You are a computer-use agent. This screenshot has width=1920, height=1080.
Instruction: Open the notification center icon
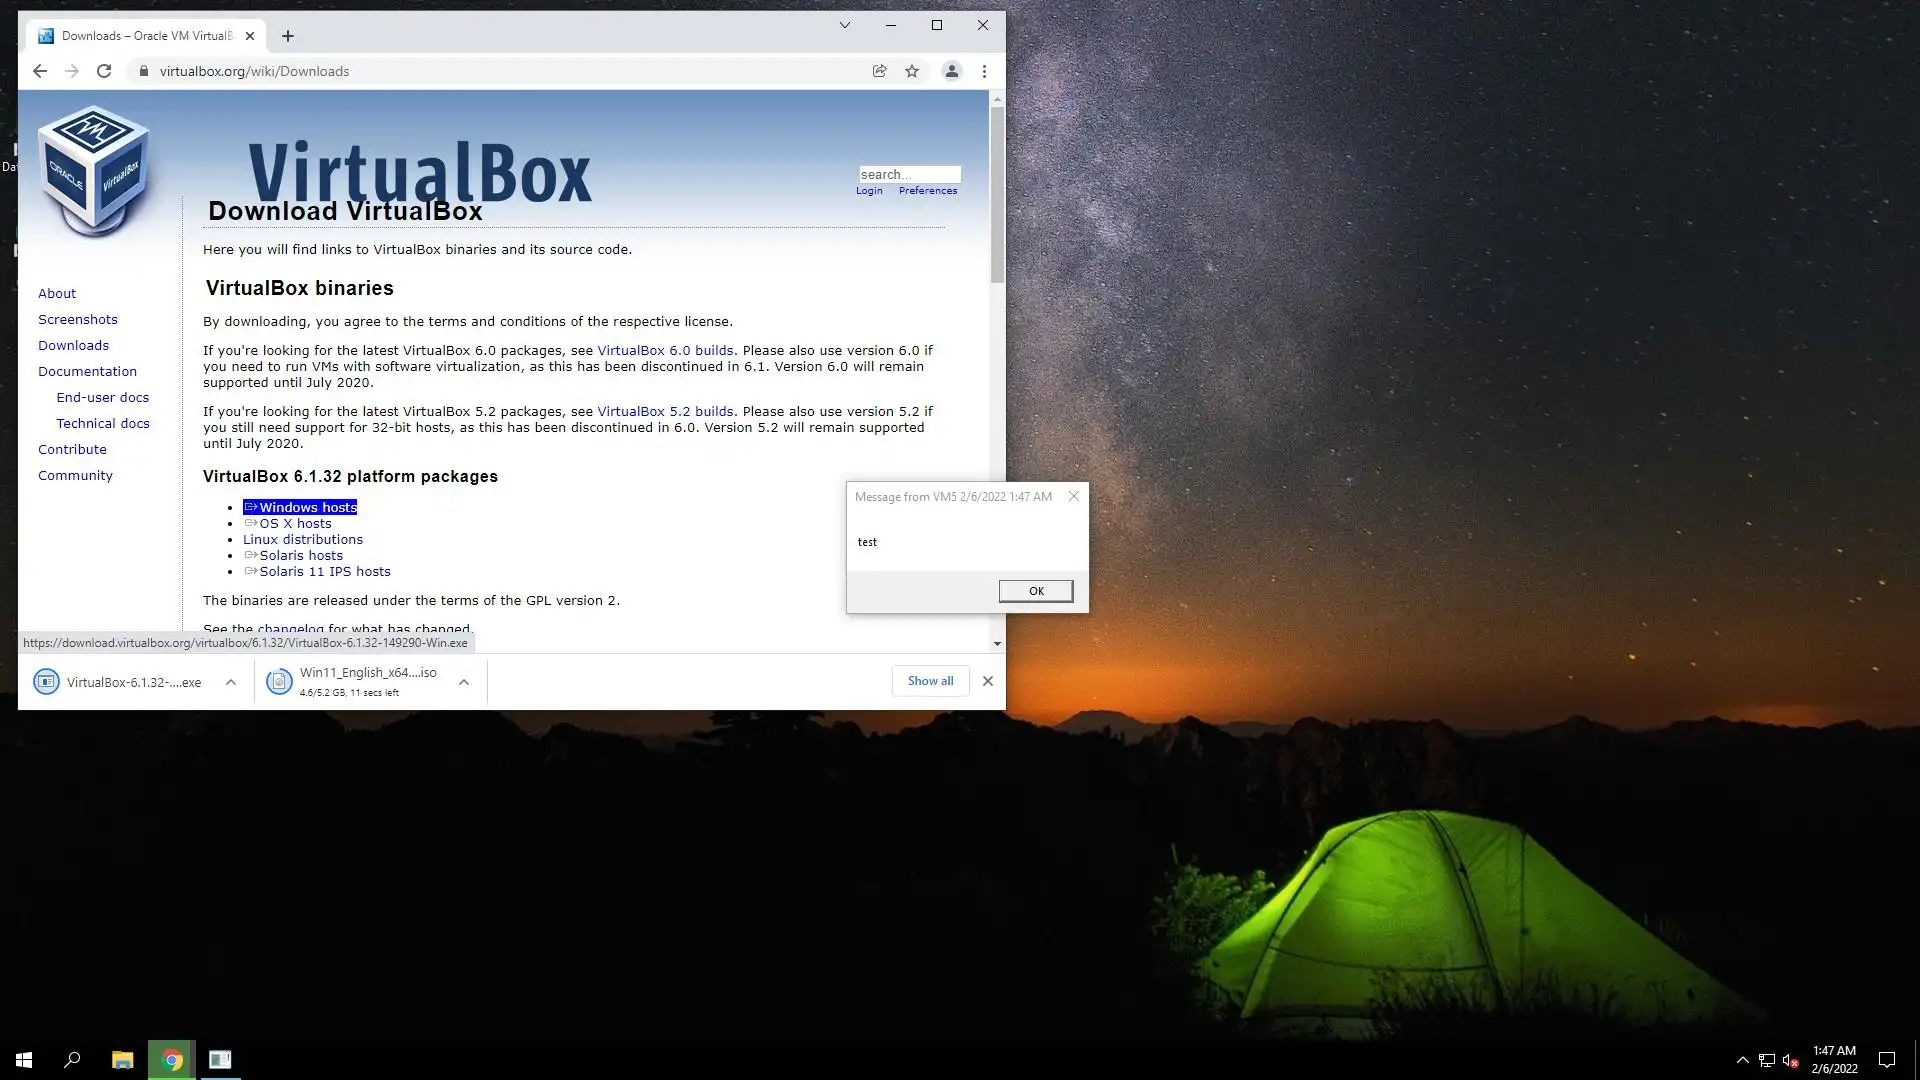coord(1886,1059)
